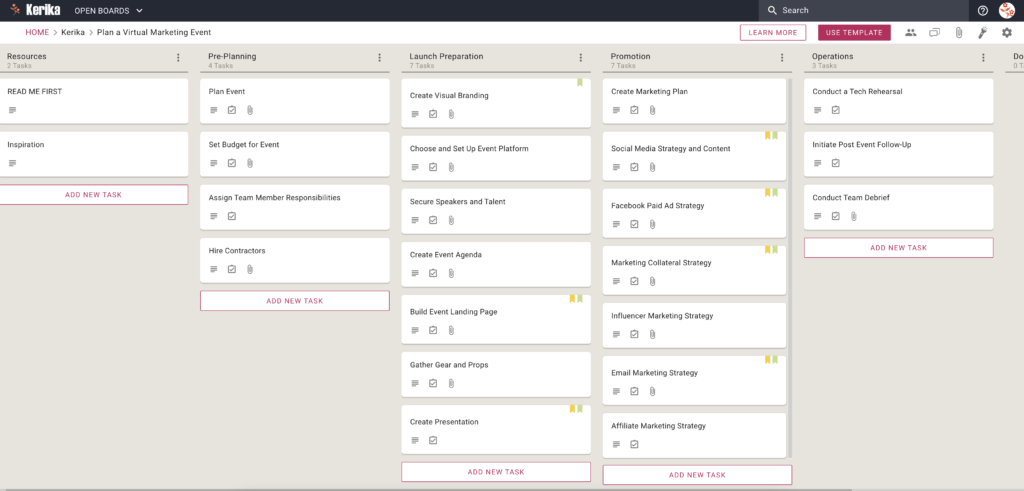The image size is (1024, 491).
Task: Click the search magnifier icon
Action: coord(772,10)
